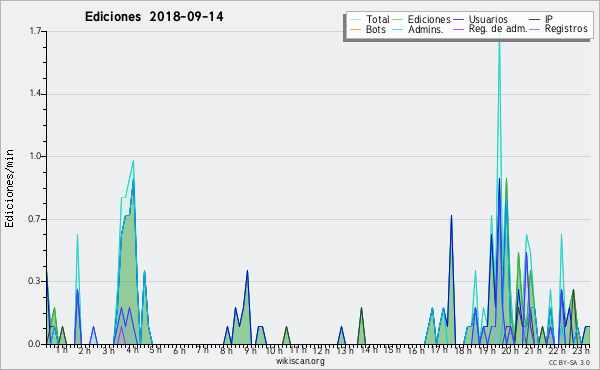
Task: Click the chart title "Ediciones 2018-09-14"
Action: (154, 17)
